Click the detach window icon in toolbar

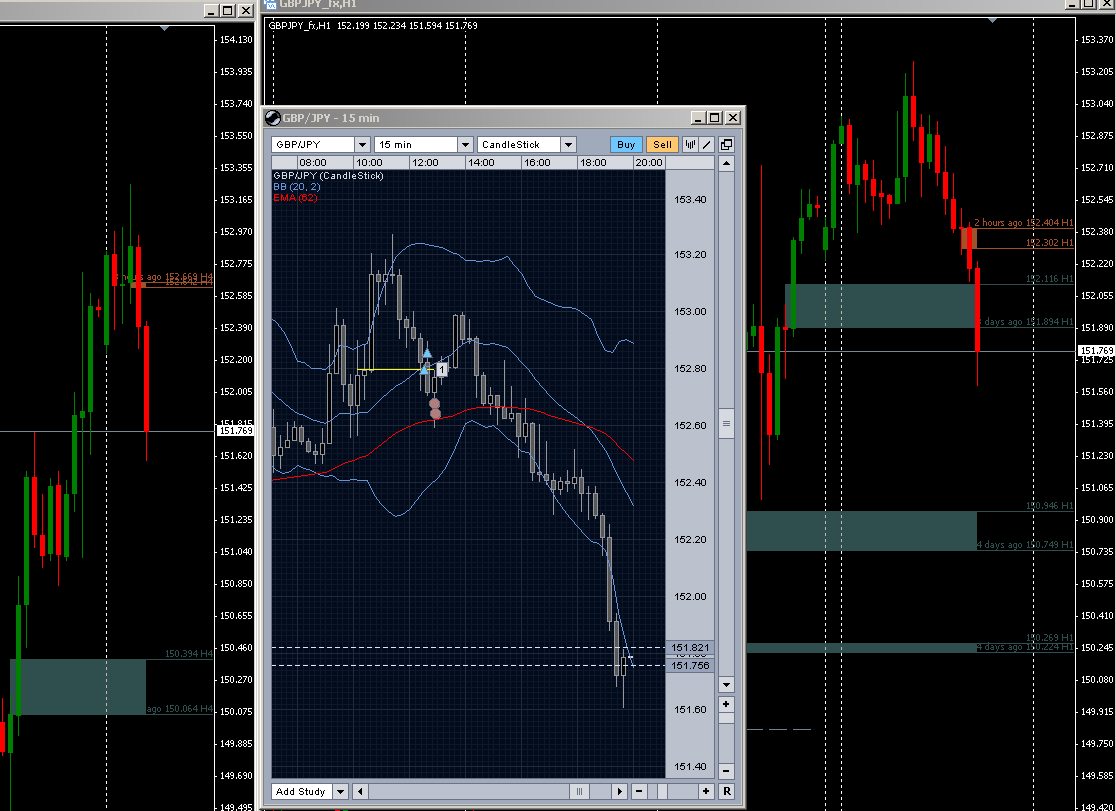click(x=727, y=145)
